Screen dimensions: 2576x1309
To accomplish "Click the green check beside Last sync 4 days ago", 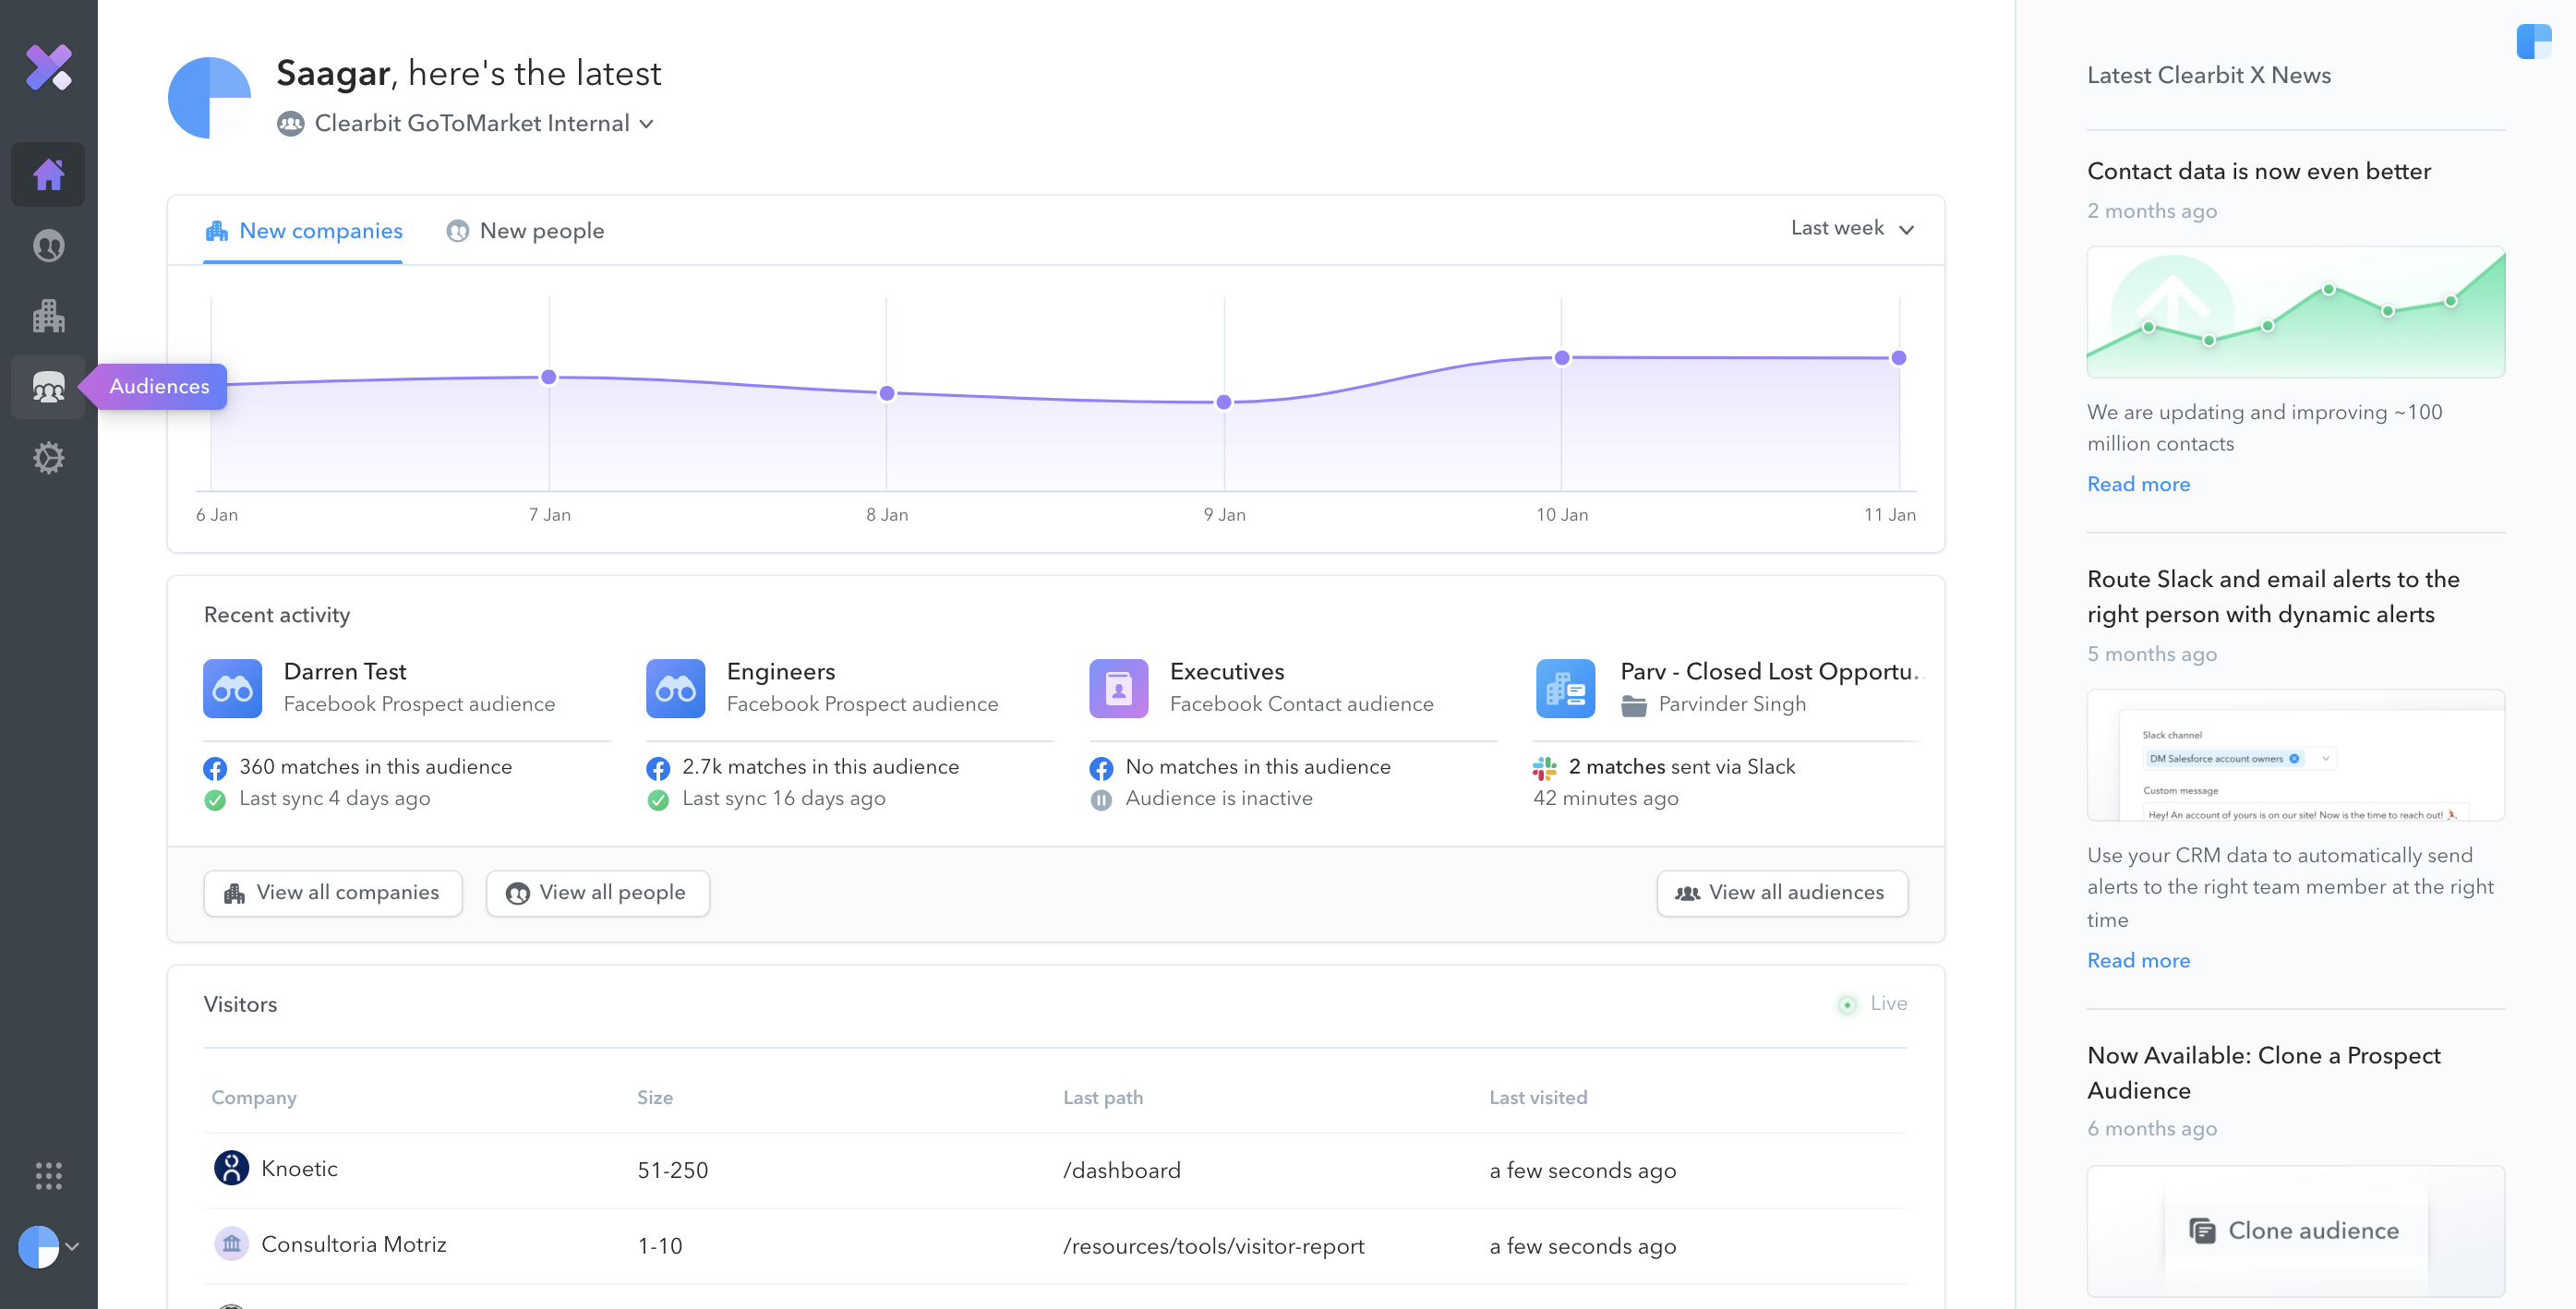I will click(x=214, y=800).
